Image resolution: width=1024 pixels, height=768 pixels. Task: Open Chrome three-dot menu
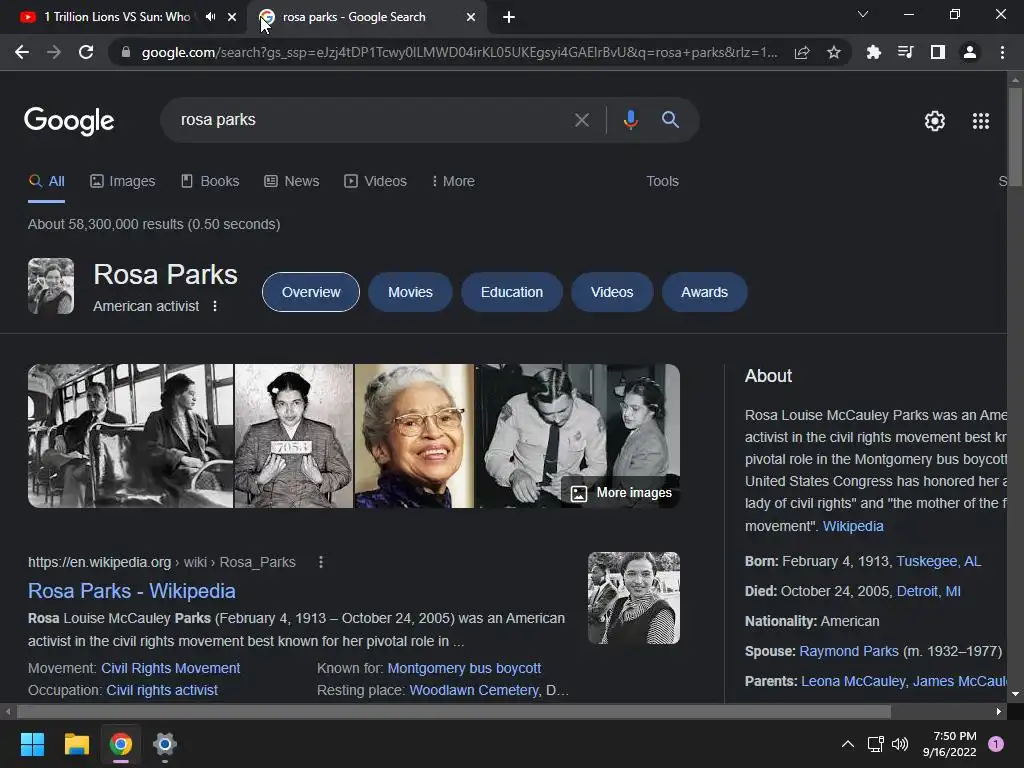pos(1002,52)
